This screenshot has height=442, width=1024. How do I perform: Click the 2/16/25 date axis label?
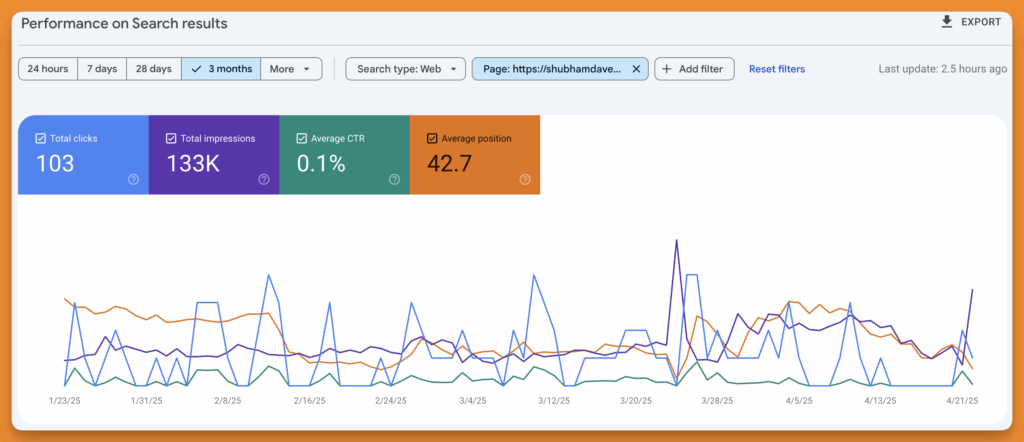309,400
